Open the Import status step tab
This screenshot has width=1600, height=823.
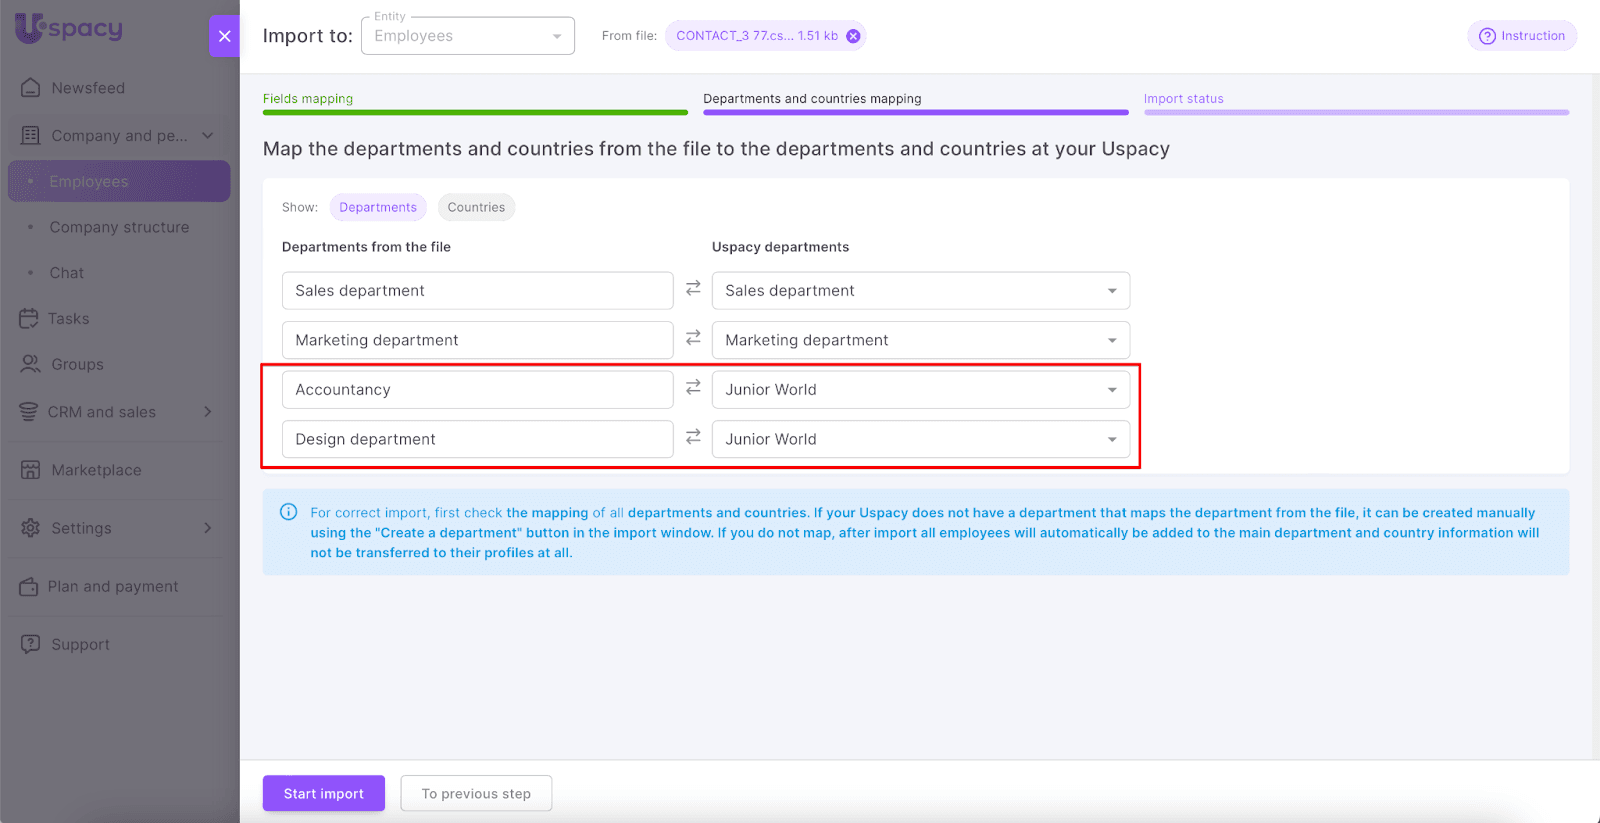(1183, 99)
